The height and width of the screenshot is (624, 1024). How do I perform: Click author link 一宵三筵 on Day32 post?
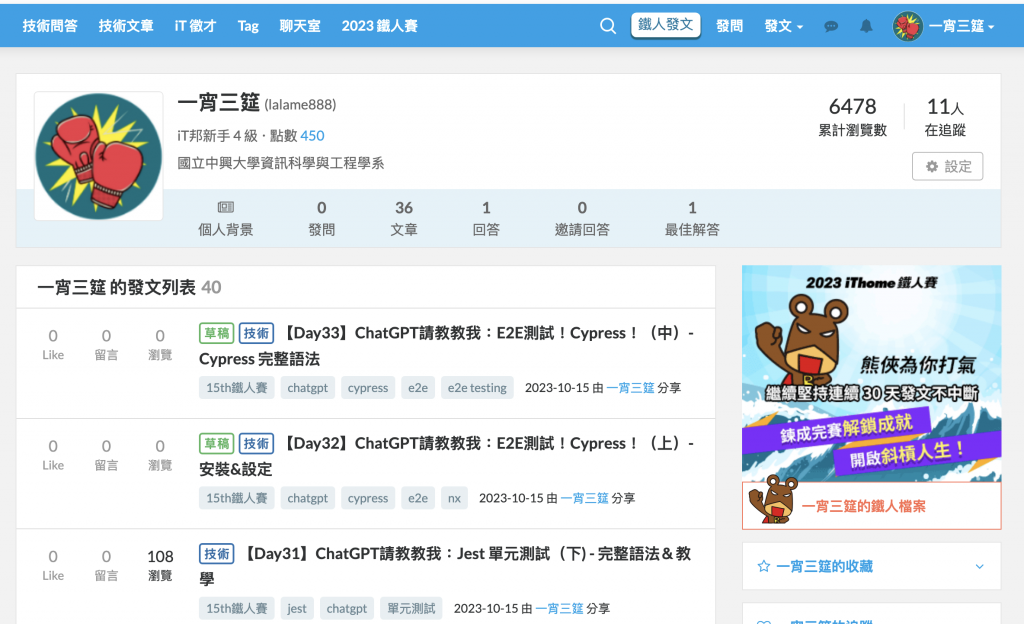point(584,498)
